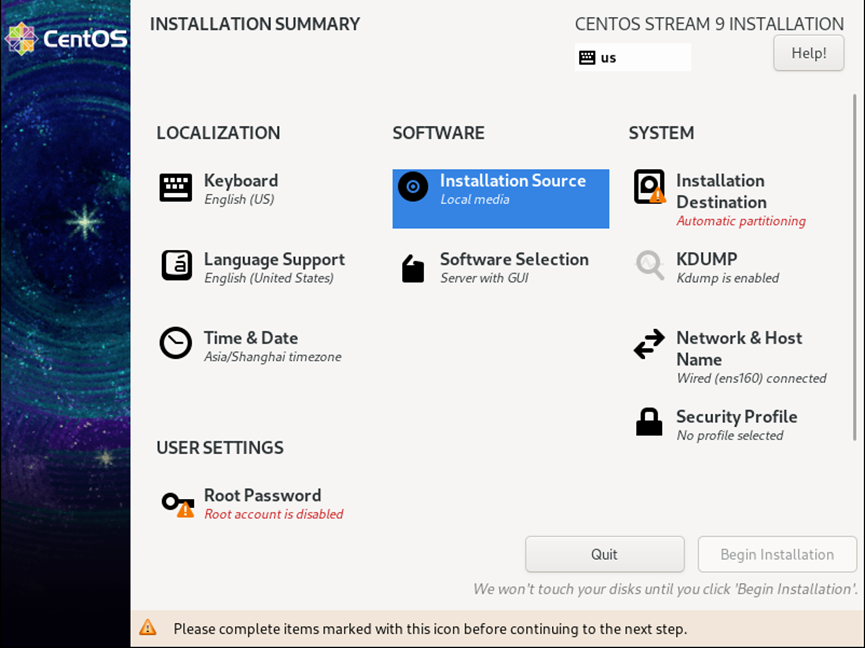Click the warning triangle in the bottom notification bar
Image resolution: width=865 pixels, height=648 pixels.
pos(147,628)
